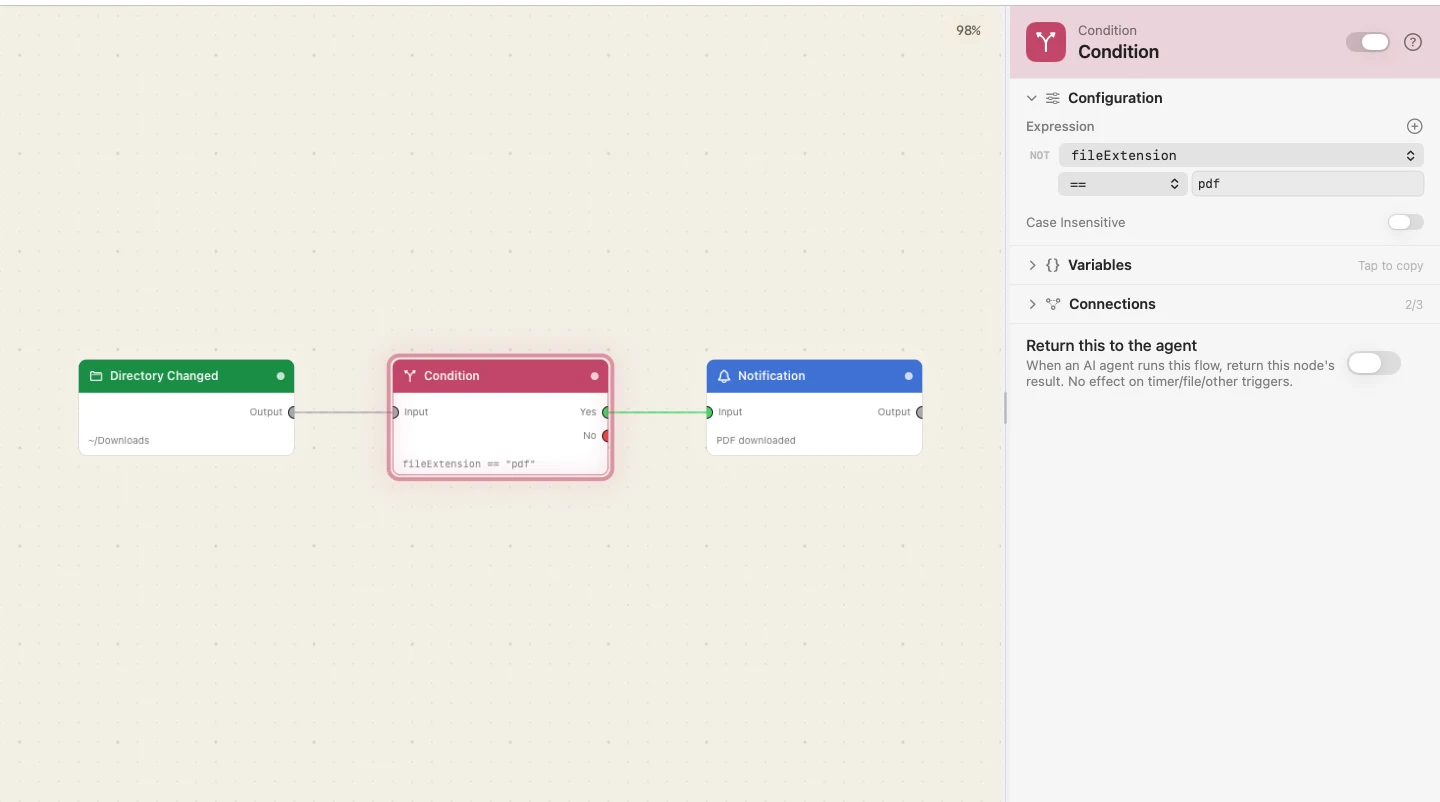
Task: Click the Tap to copy label
Action: coord(1390,266)
